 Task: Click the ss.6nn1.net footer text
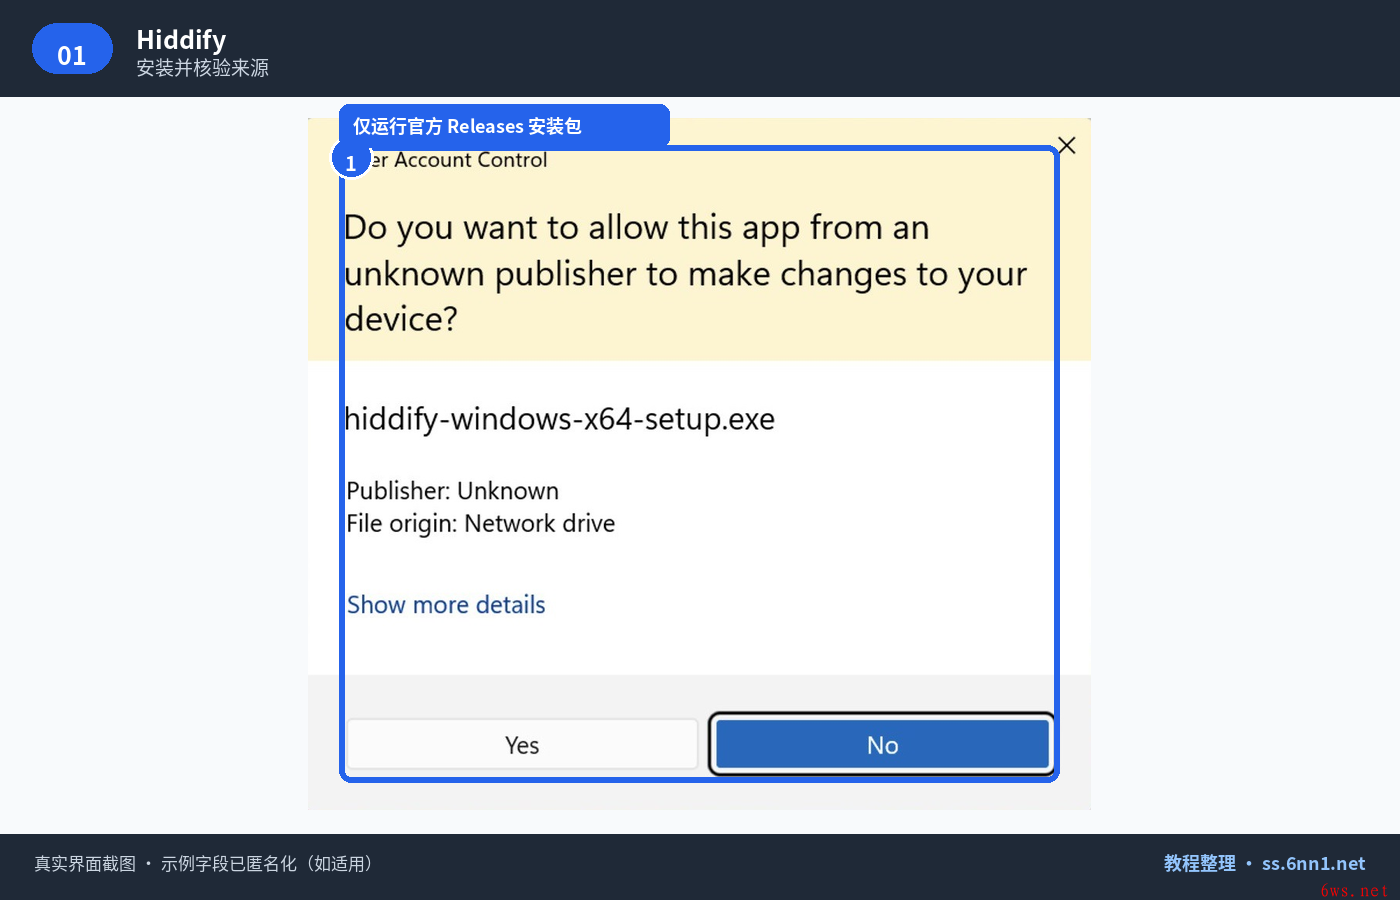coord(1313,864)
